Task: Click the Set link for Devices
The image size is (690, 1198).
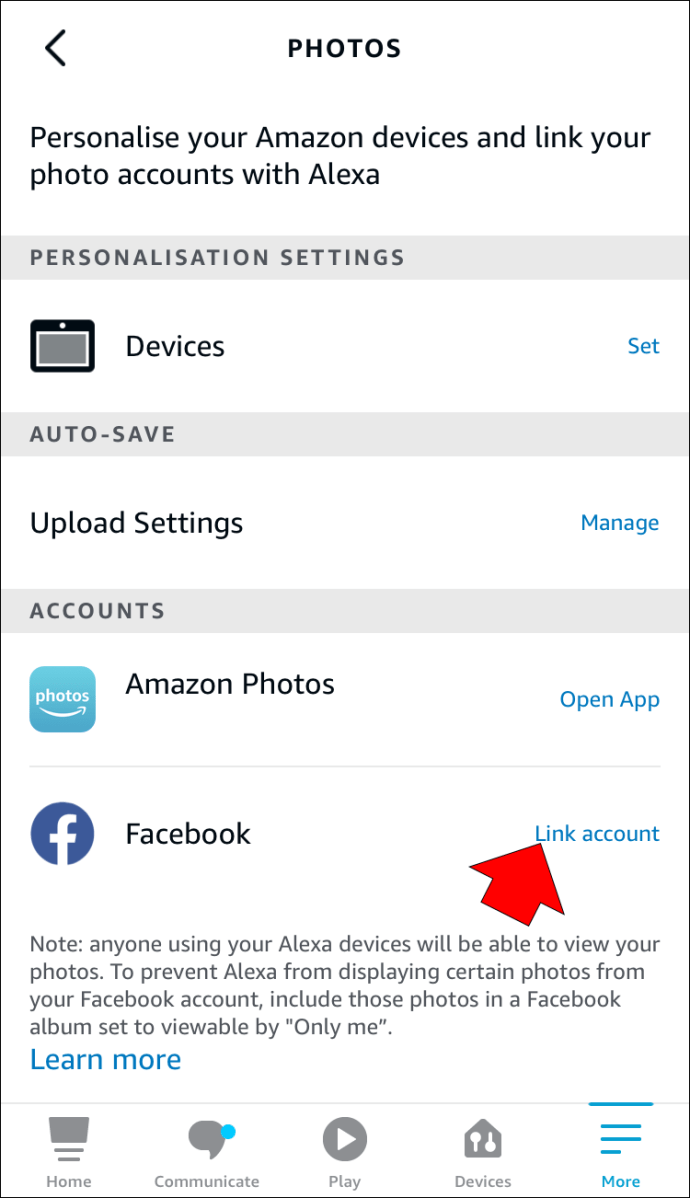Action: 643,346
